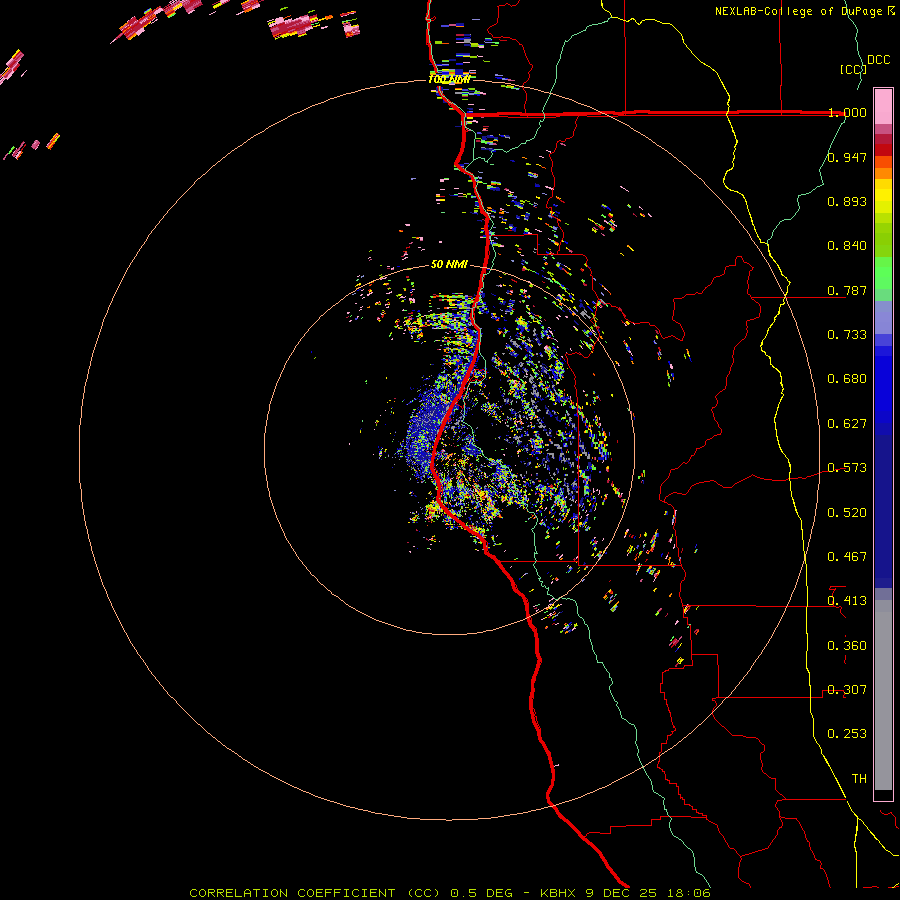Image resolution: width=900 pixels, height=900 pixels.
Task: Pick the gray lower section of the color bar
Action: click(883, 695)
